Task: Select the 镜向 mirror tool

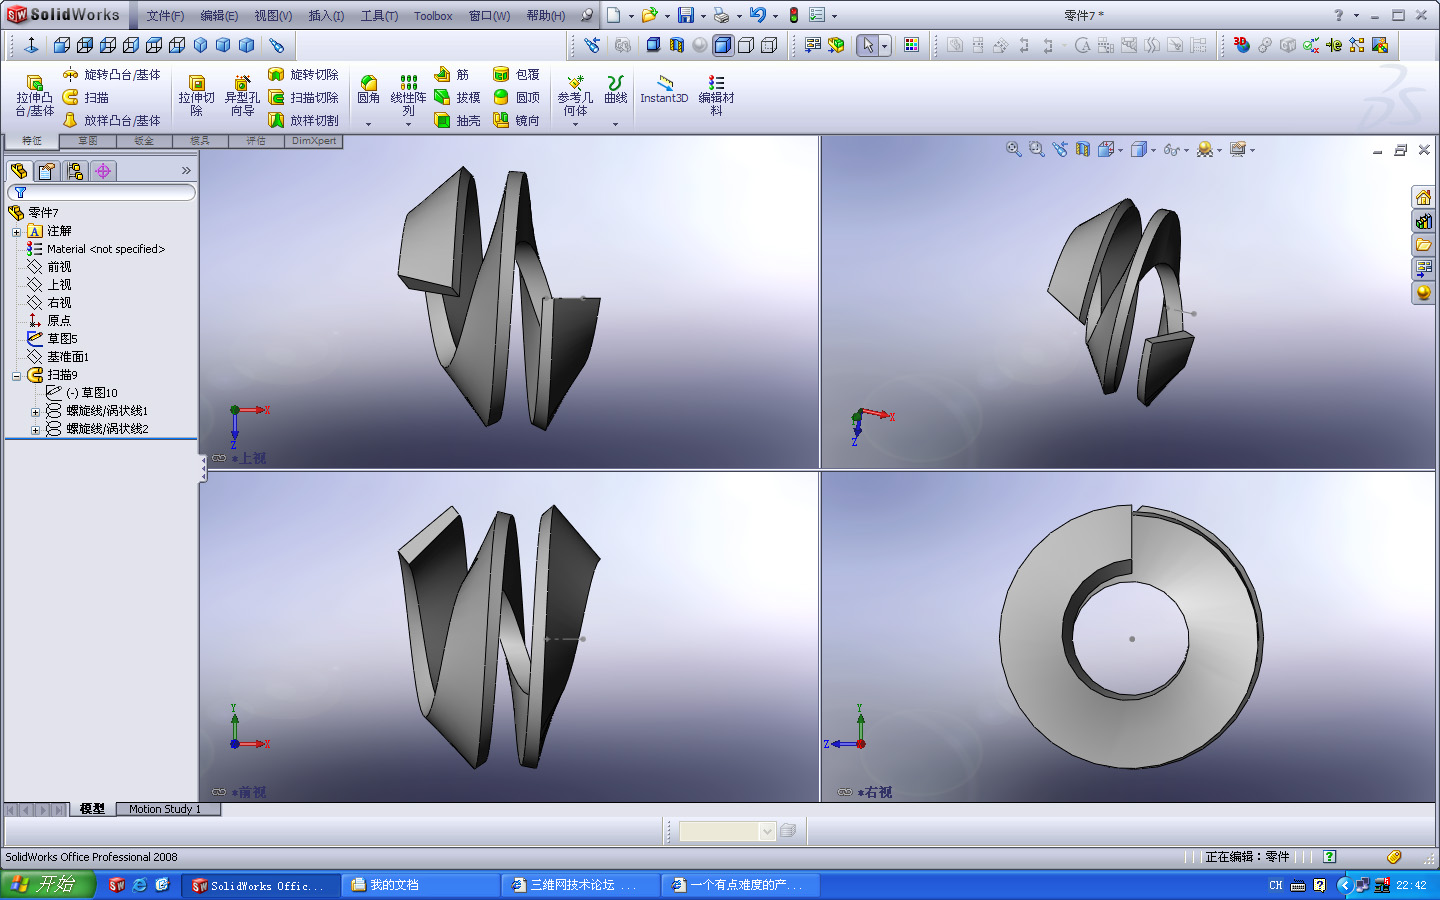Action: pos(516,120)
